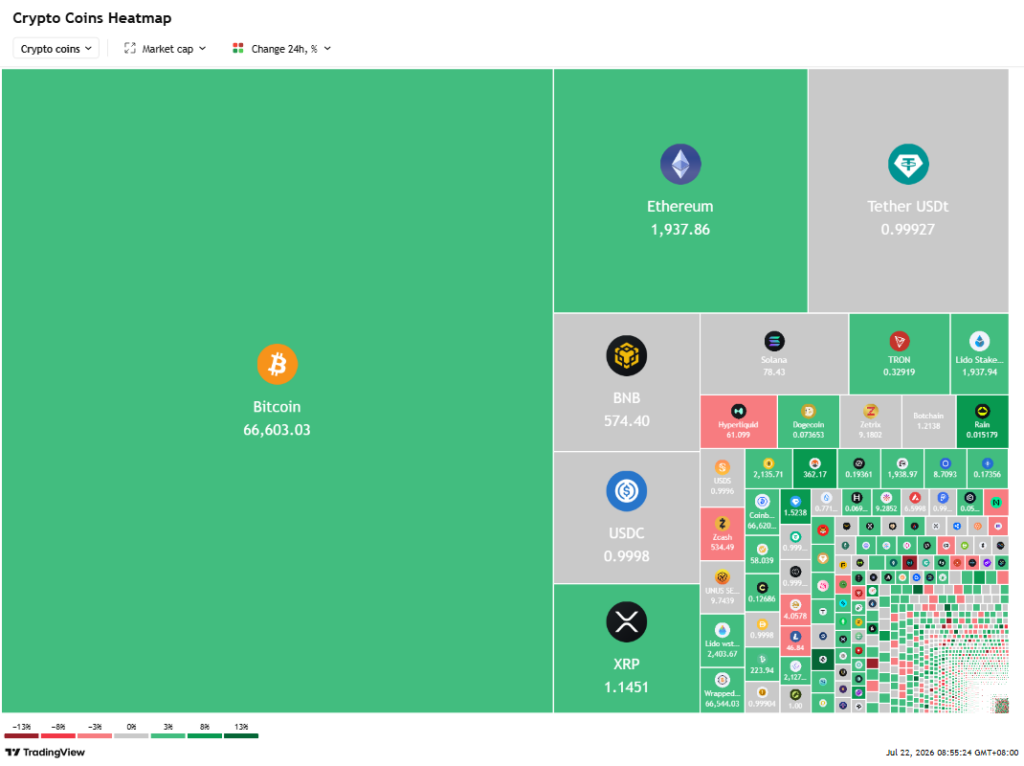Click the Jul 22, 2026 timestamp

952,752
